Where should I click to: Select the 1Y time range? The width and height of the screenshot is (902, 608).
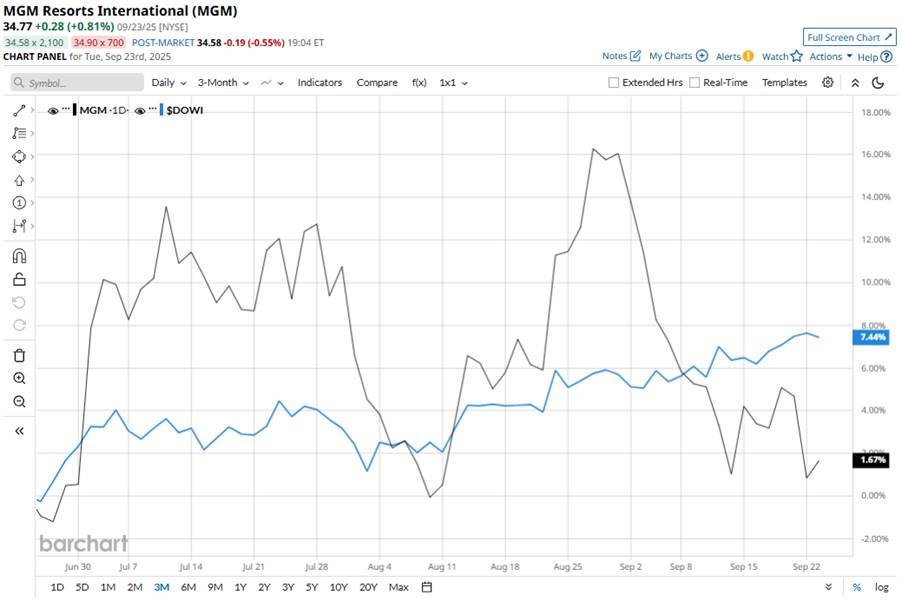[240, 587]
